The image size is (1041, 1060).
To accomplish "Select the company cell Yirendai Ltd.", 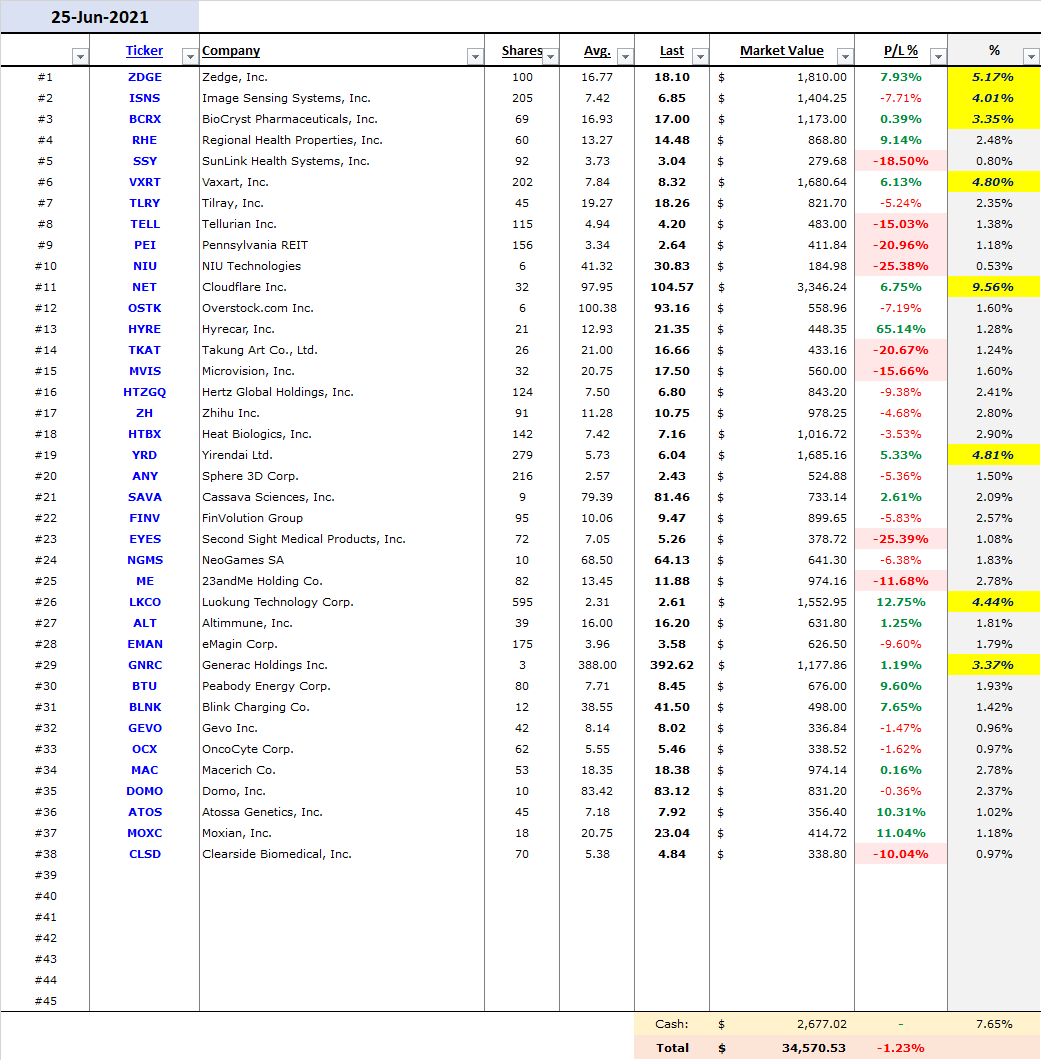I will tap(342, 456).
